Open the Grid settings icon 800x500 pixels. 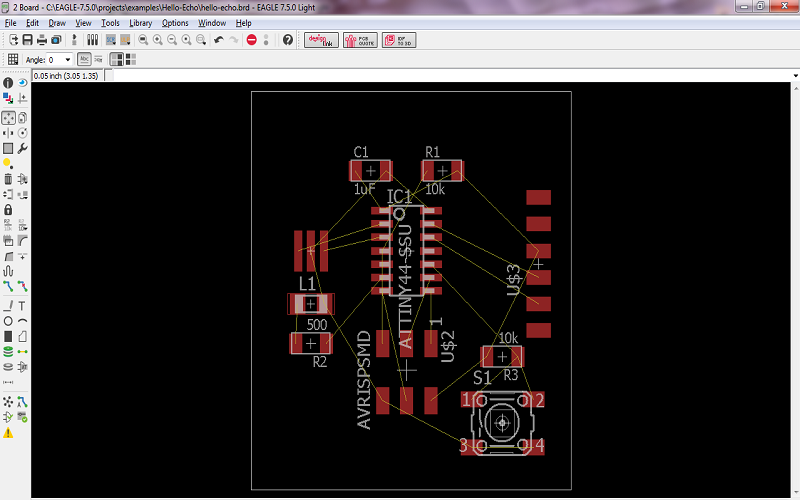13,60
